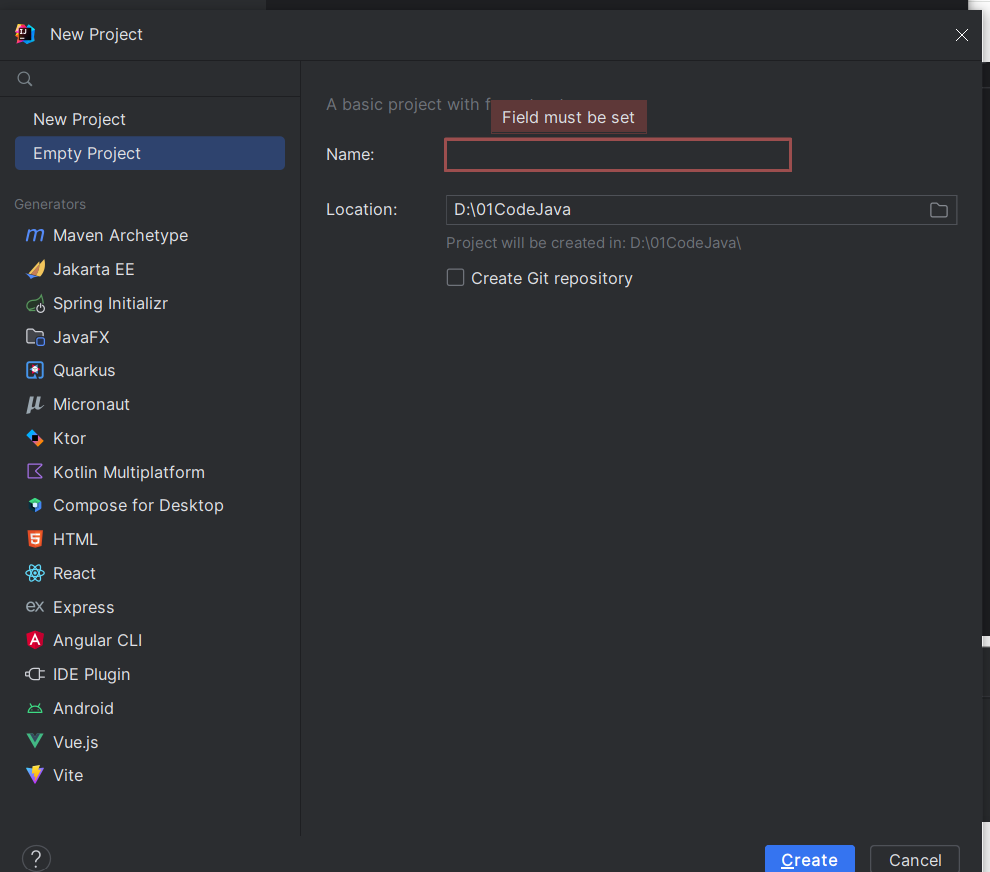Click the Vue.js icon
Screen dimensions: 990x872
click(35, 741)
